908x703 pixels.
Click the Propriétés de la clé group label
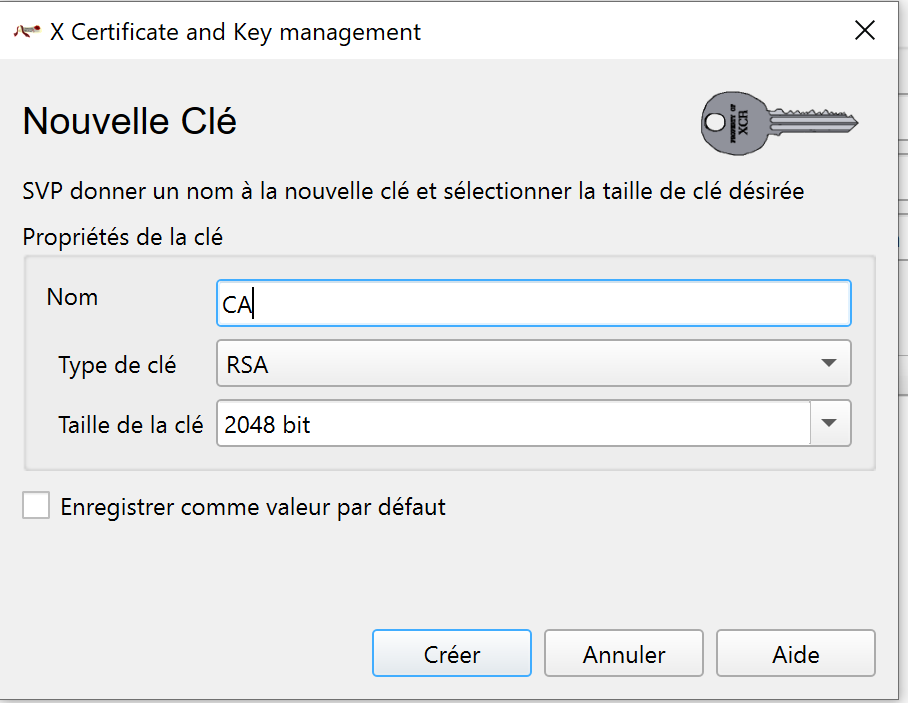click(x=122, y=238)
